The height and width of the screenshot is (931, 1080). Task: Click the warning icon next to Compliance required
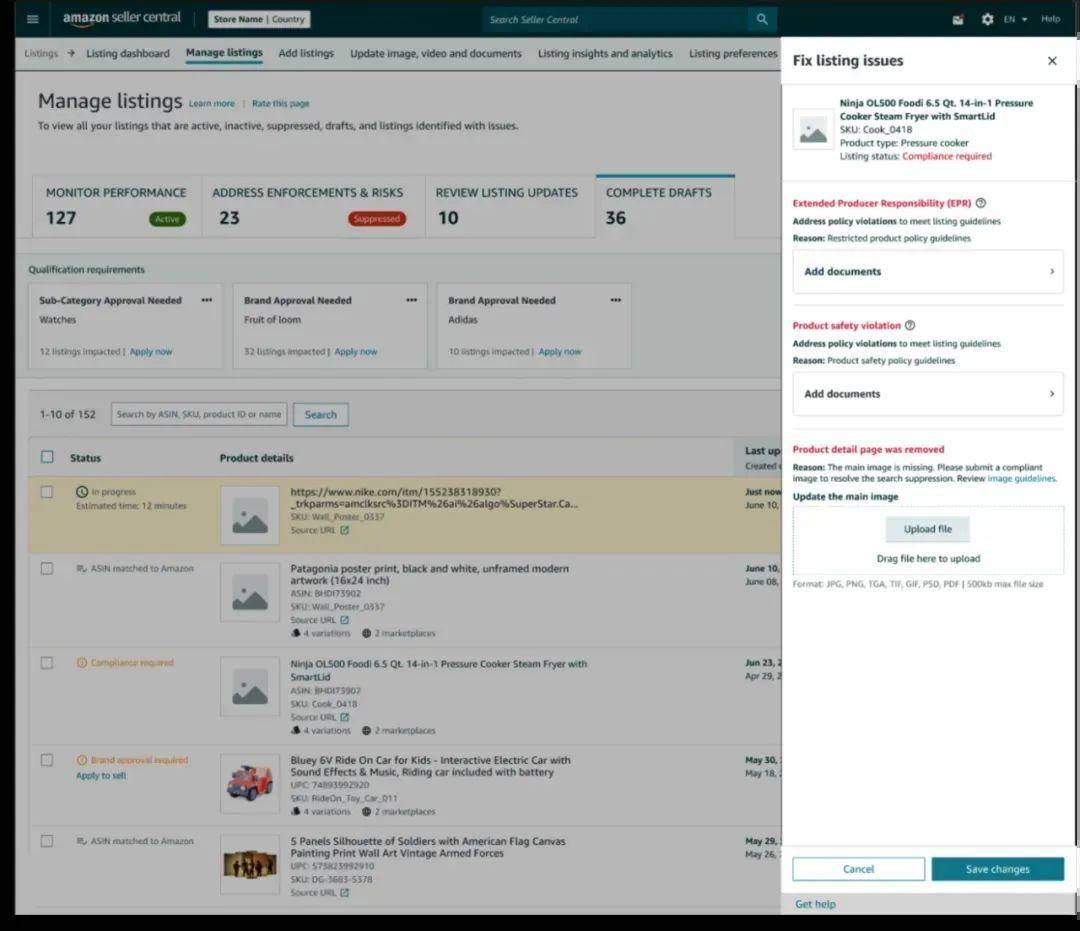tap(82, 662)
